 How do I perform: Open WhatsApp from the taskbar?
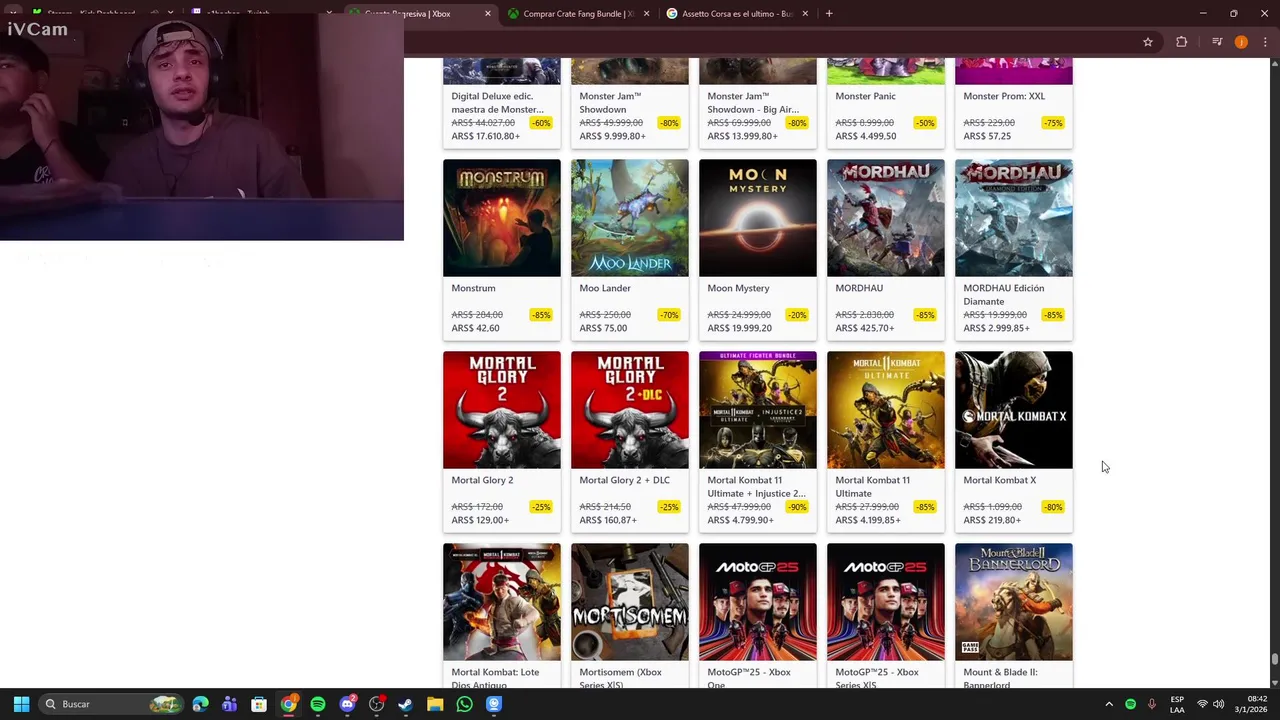(x=464, y=704)
